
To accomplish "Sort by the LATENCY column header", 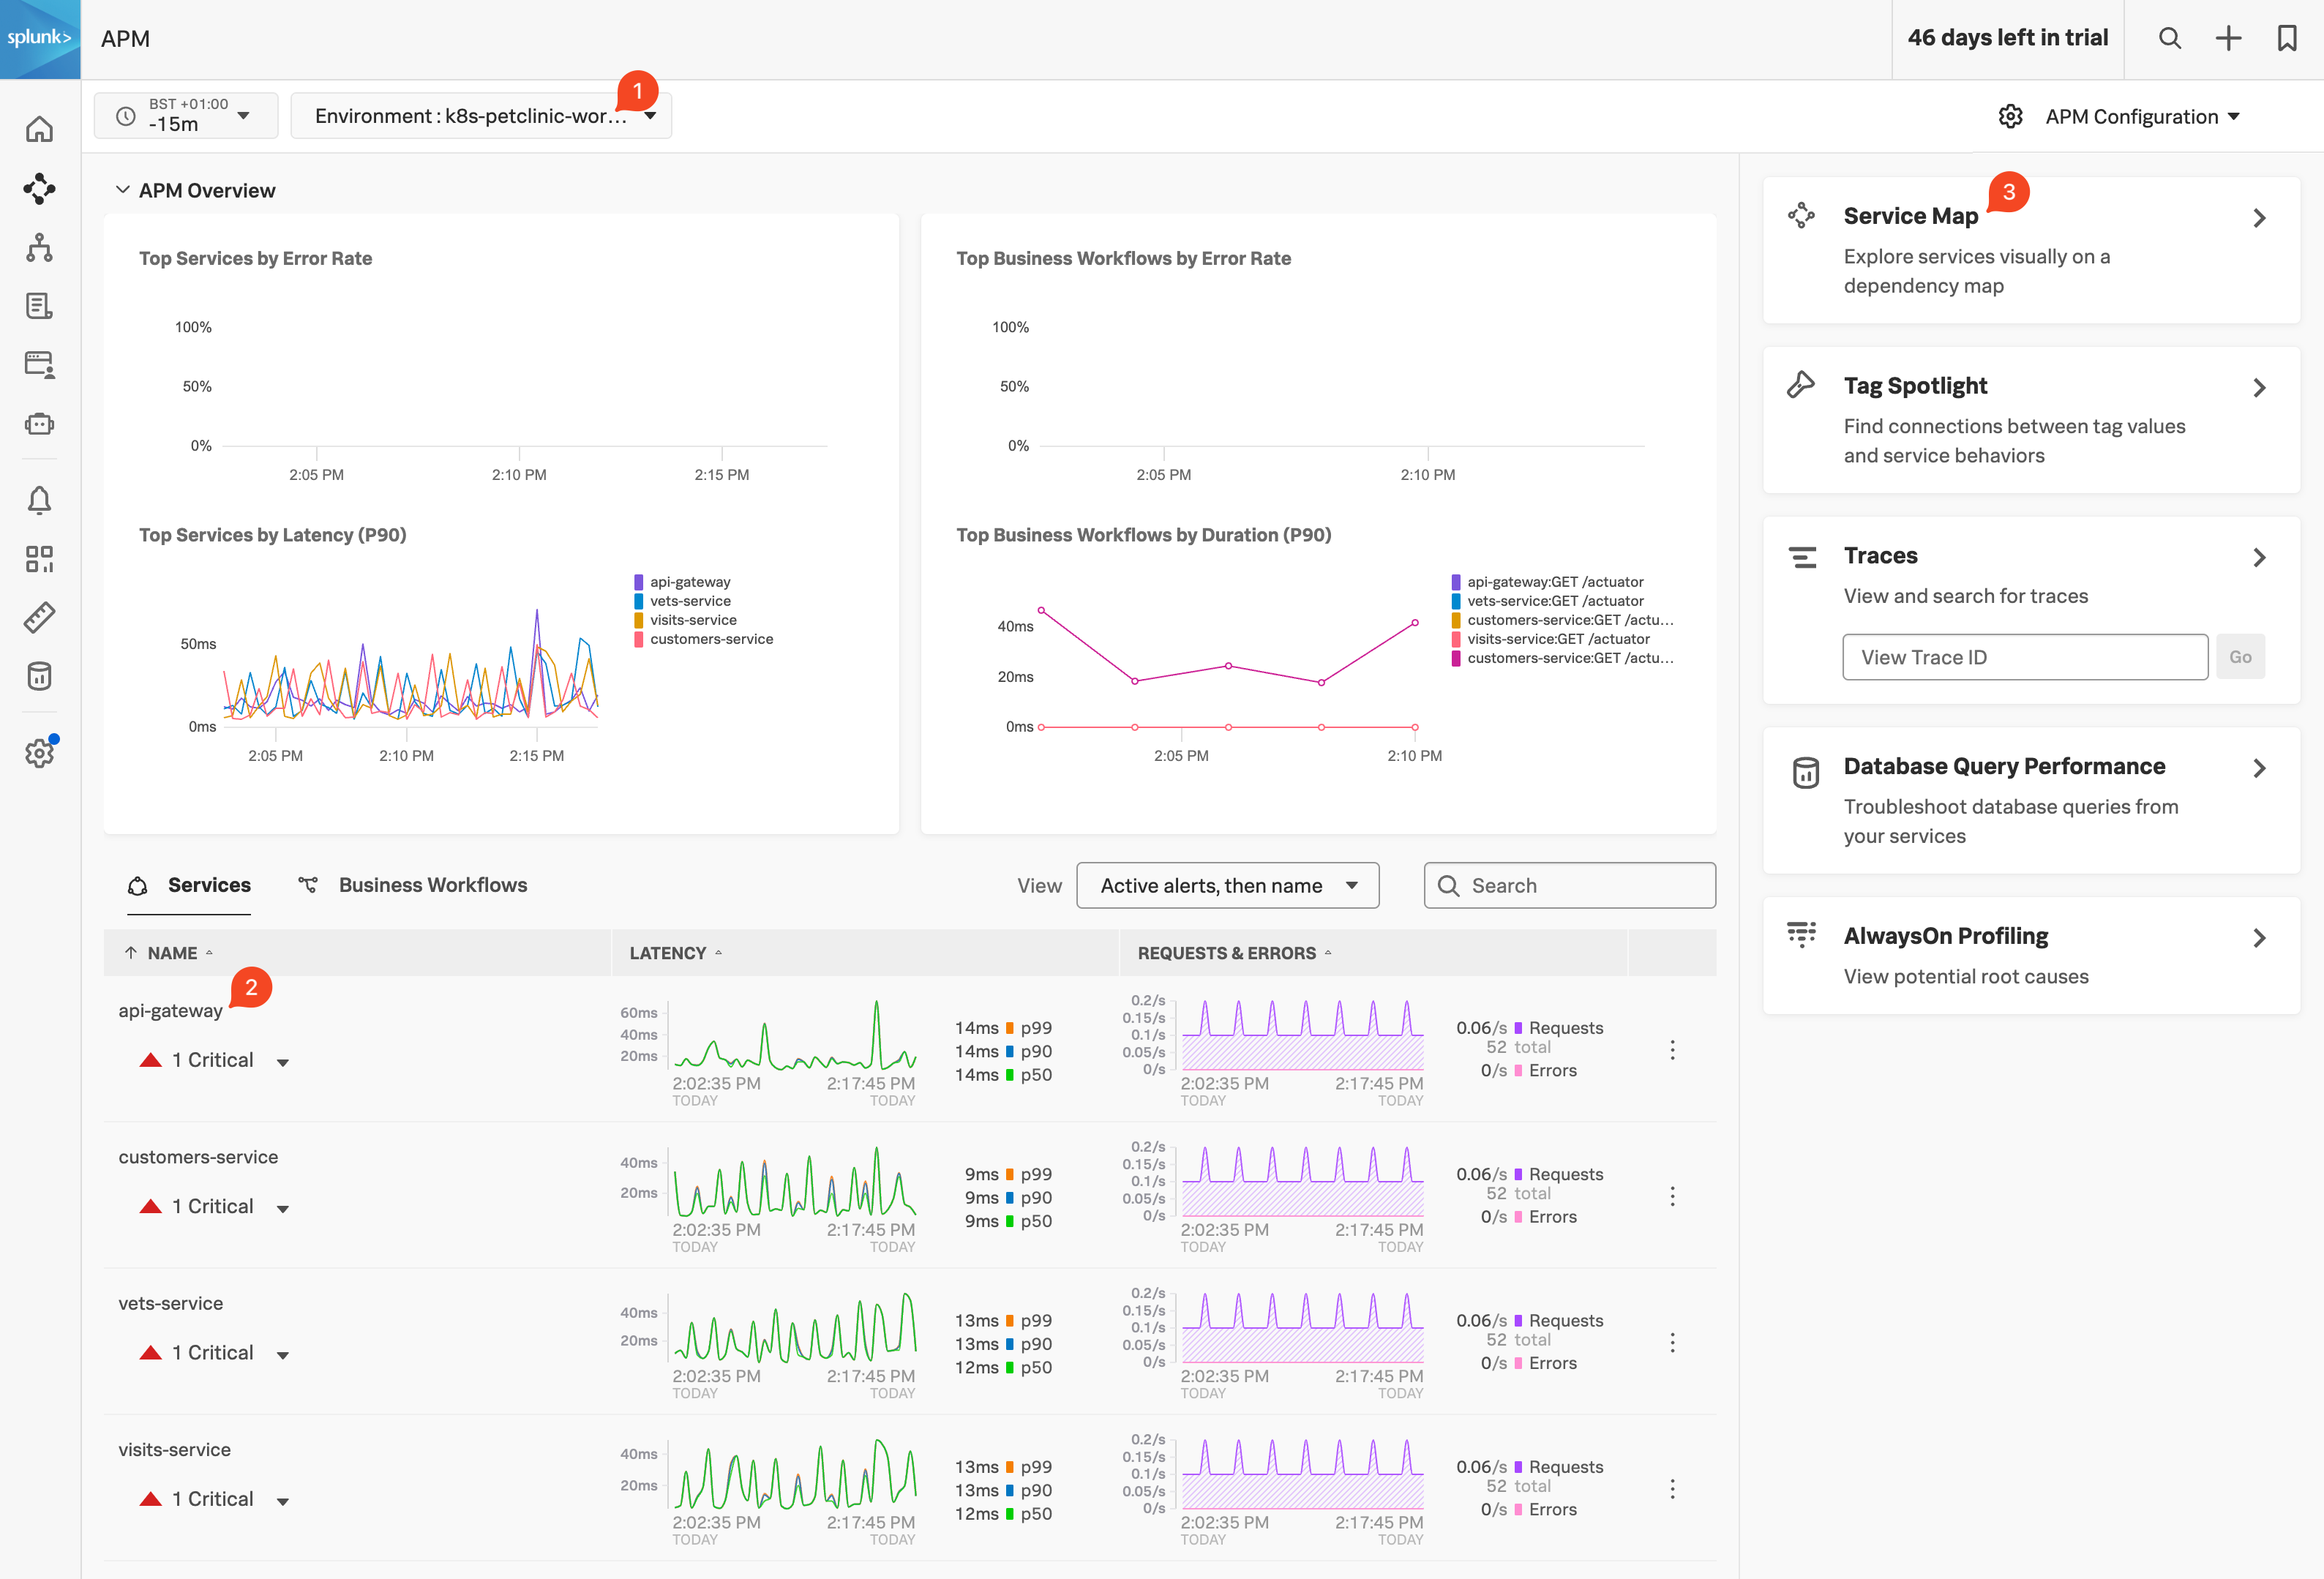I will coord(668,953).
